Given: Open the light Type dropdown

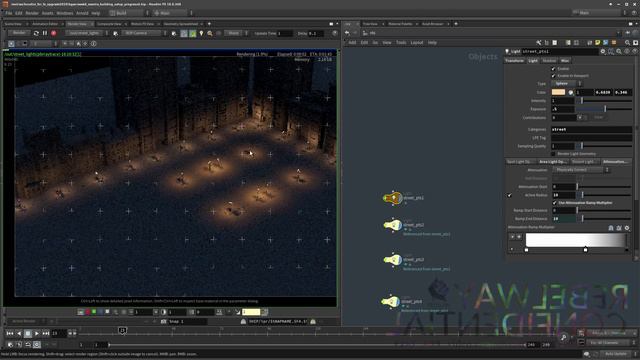Looking at the screenshot, I should click(567, 84).
